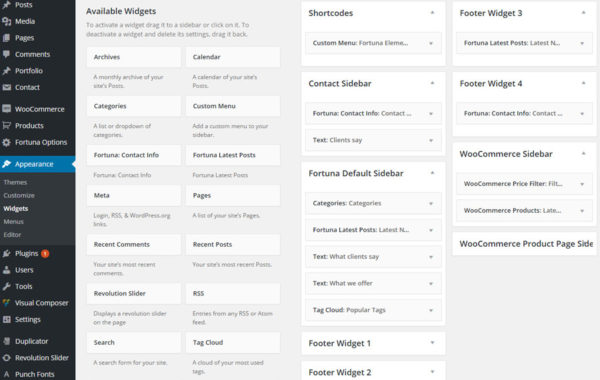Collapse the Footer Widget 4 area
This screenshot has width=600, height=380.
pos(584,83)
